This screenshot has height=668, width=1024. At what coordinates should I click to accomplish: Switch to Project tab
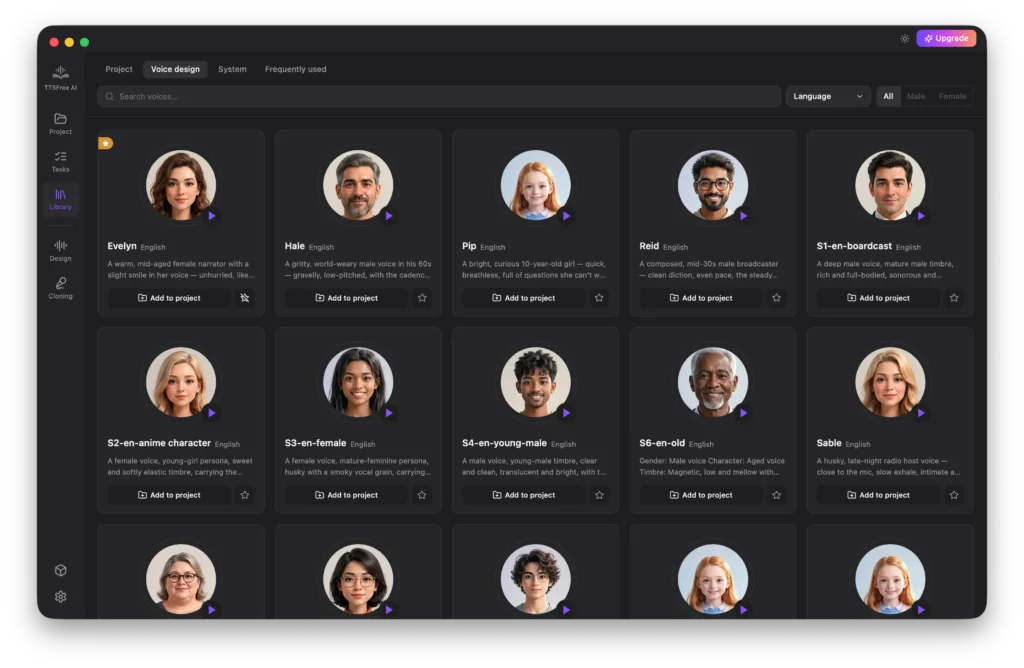pyautogui.click(x=119, y=69)
